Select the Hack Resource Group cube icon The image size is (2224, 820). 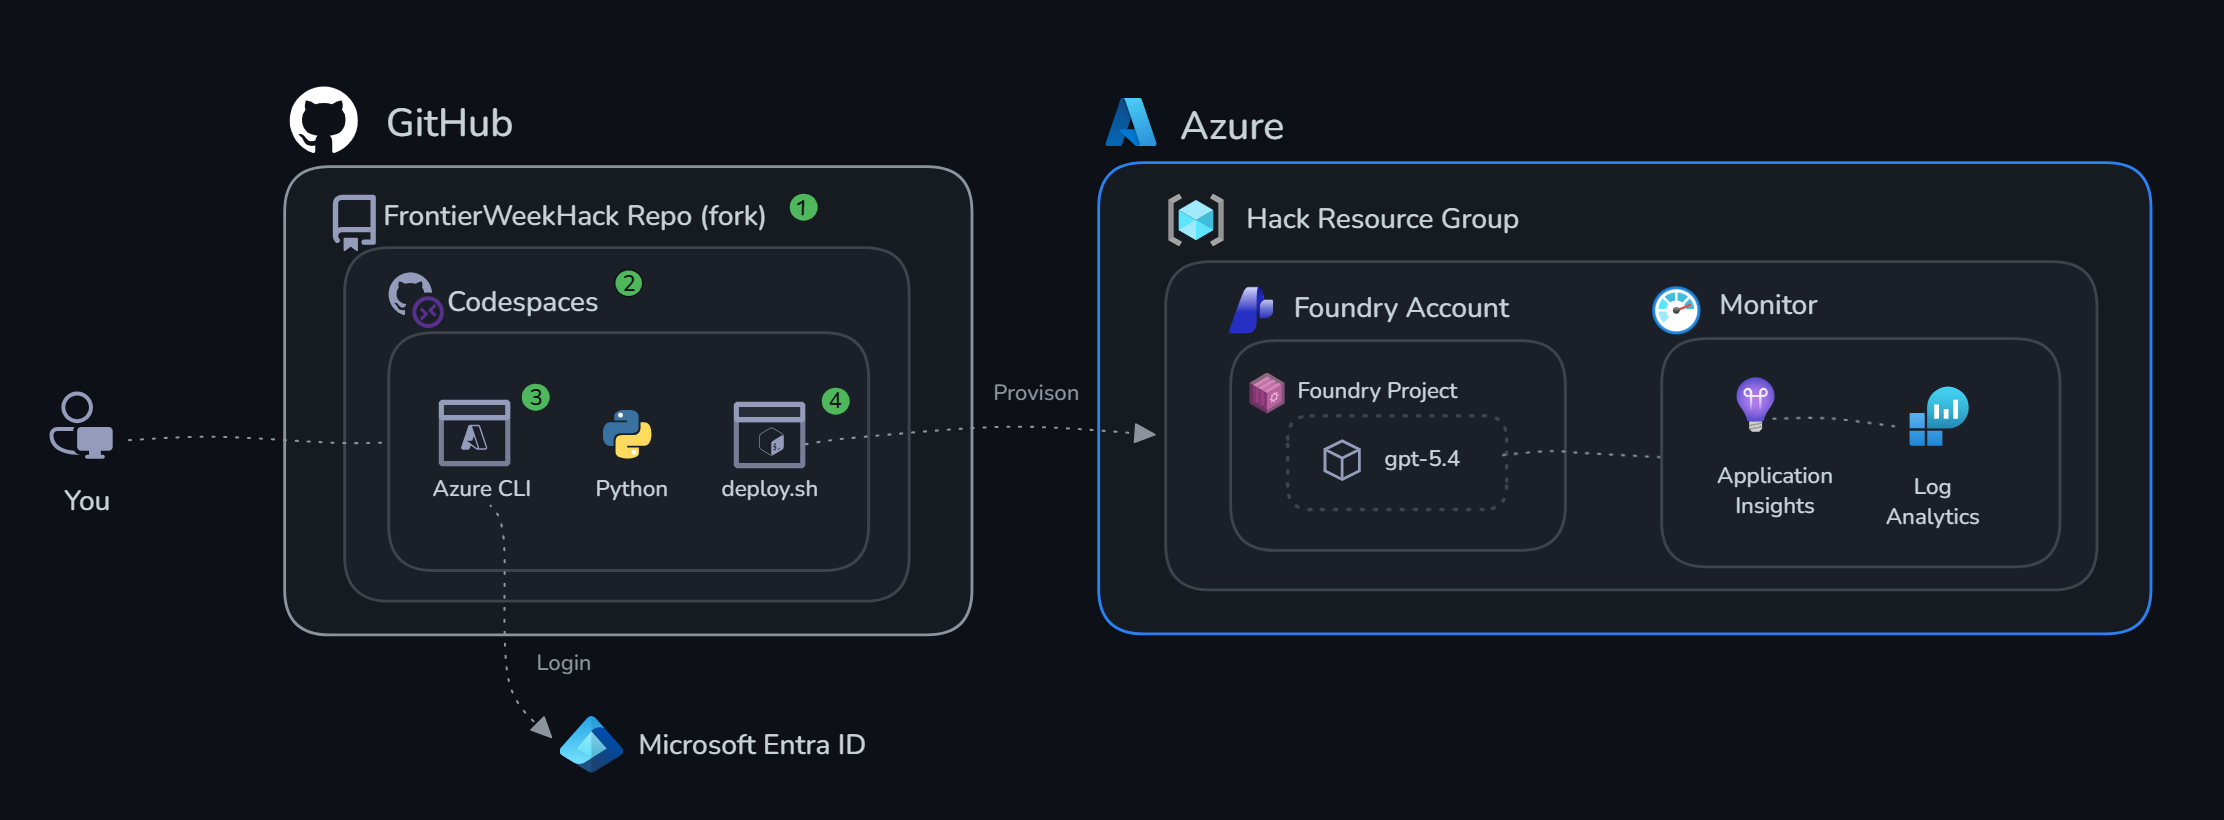click(1196, 220)
